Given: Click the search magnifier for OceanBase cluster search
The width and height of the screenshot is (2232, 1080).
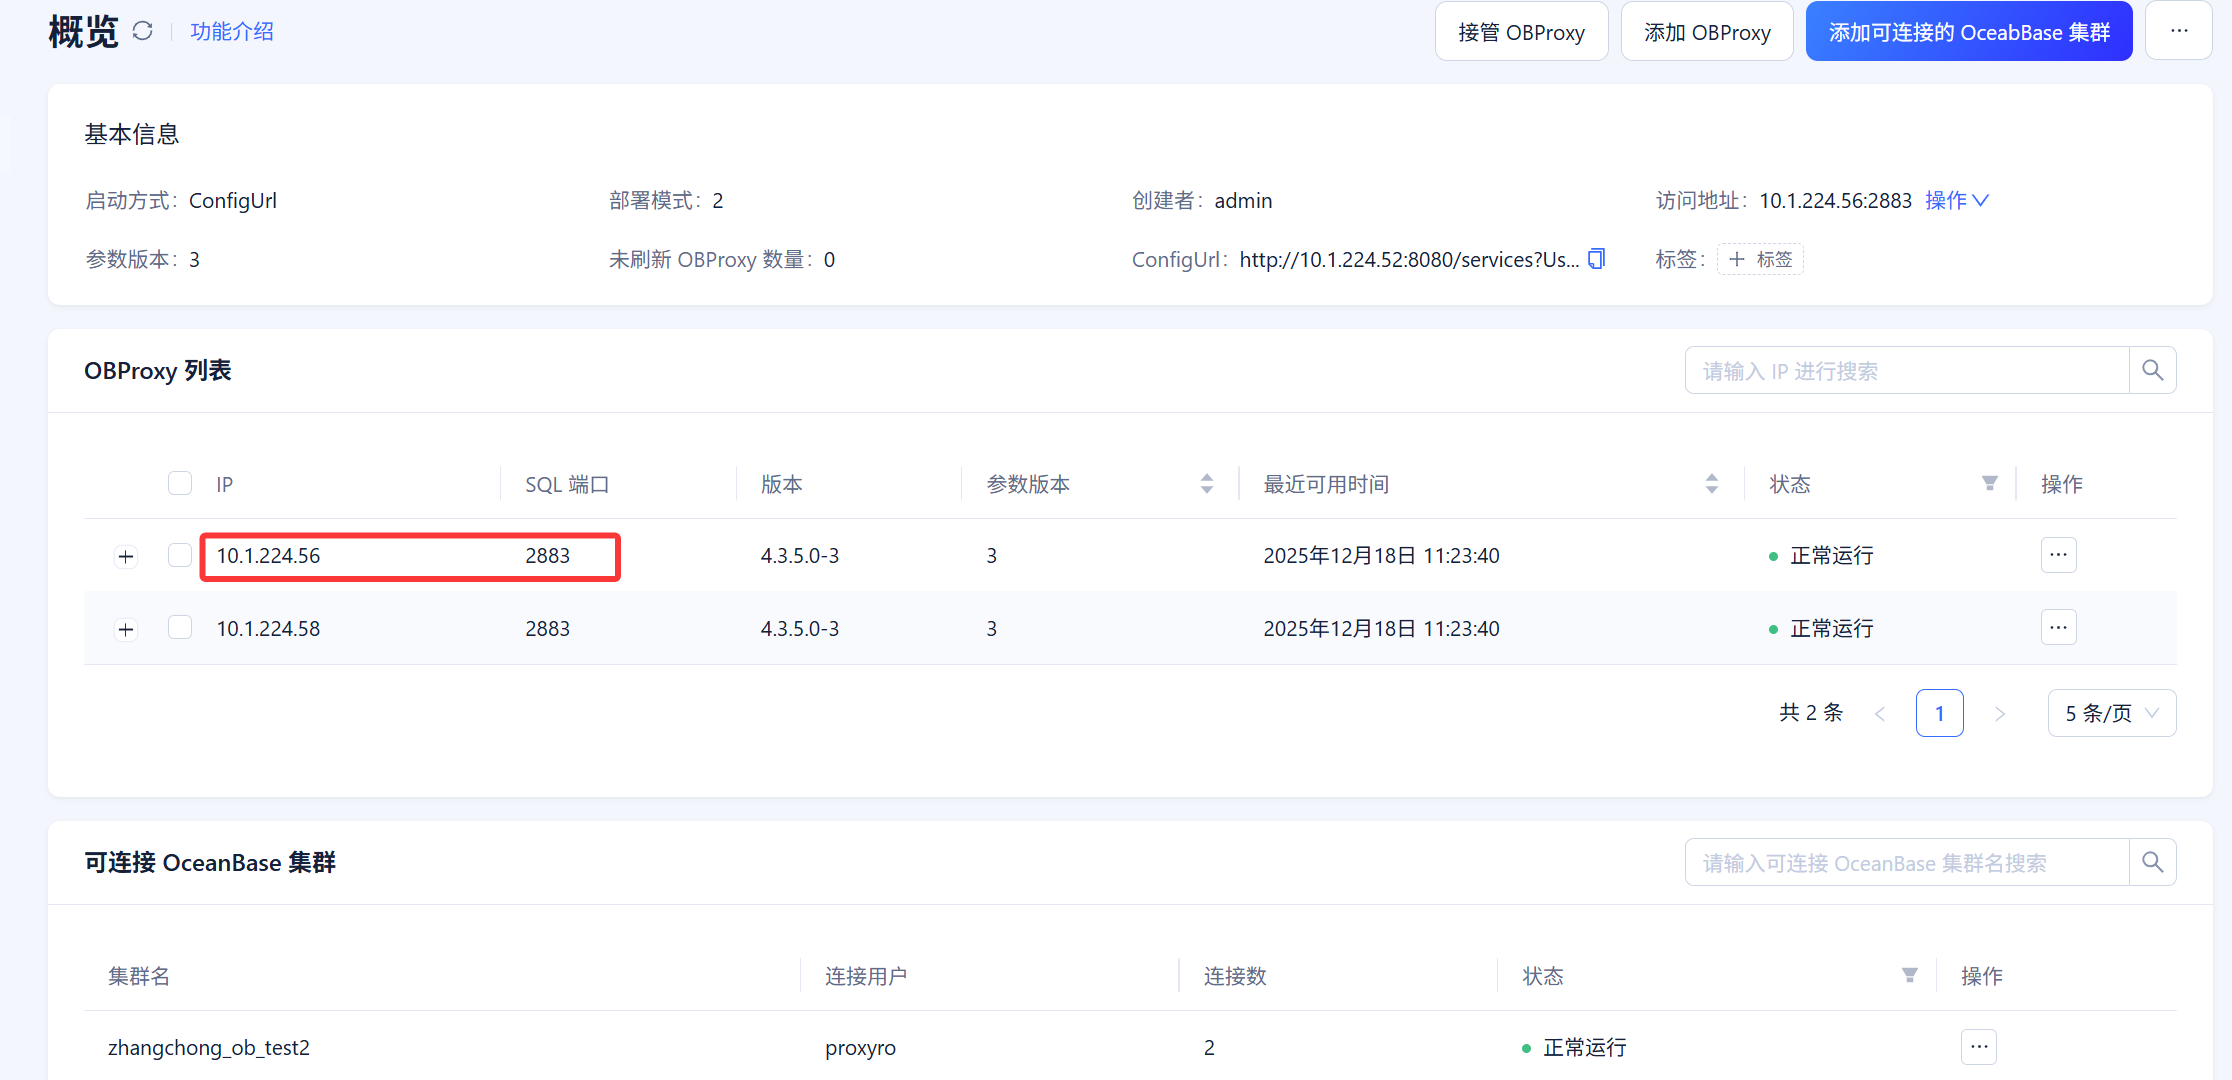Looking at the screenshot, I should [2153, 862].
